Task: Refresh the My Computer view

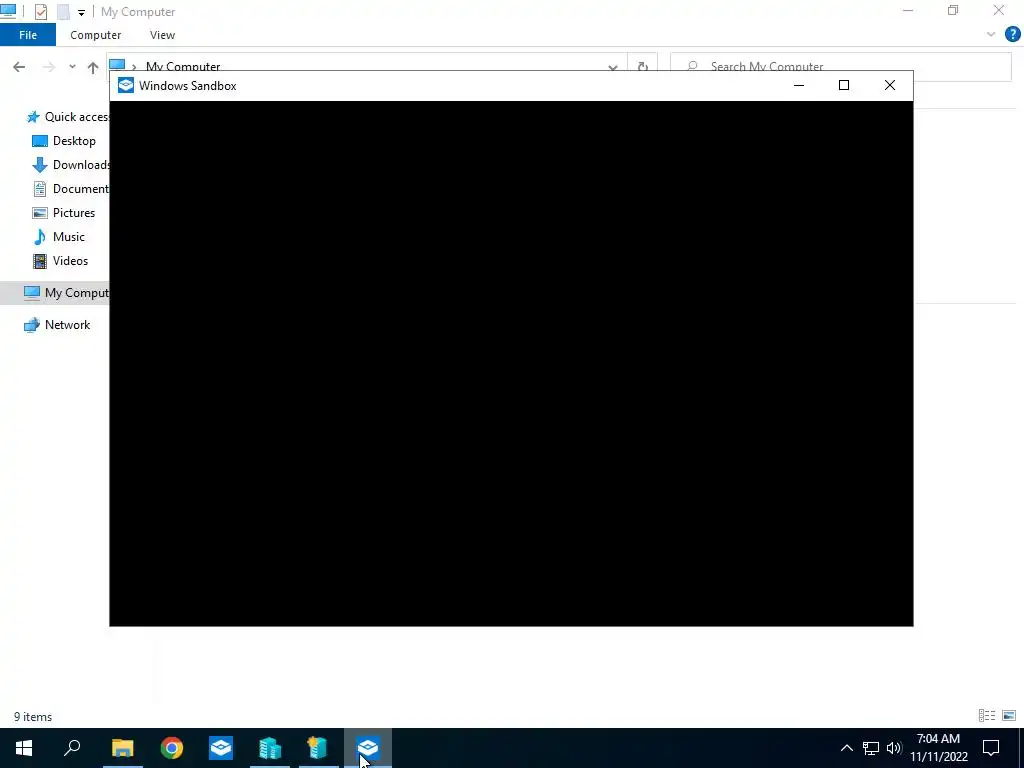Action: pos(643,67)
